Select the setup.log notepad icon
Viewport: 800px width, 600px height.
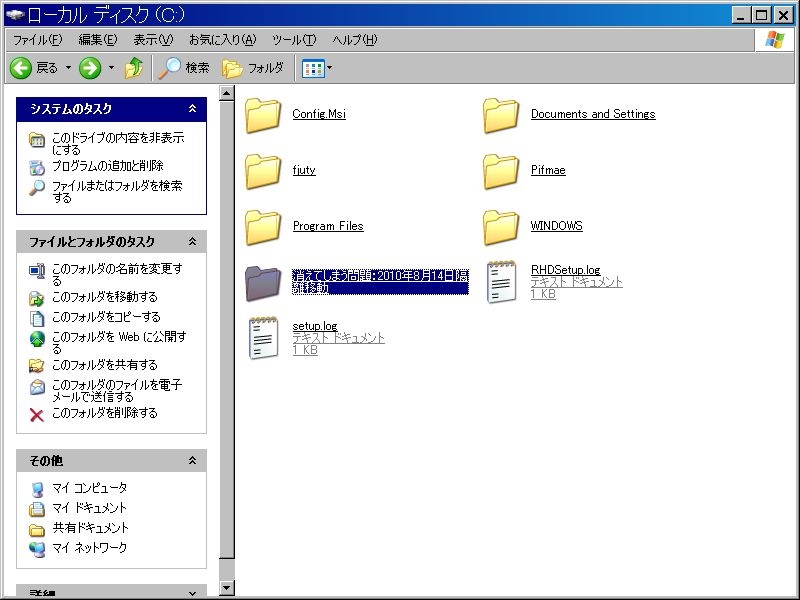pos(263,338)
